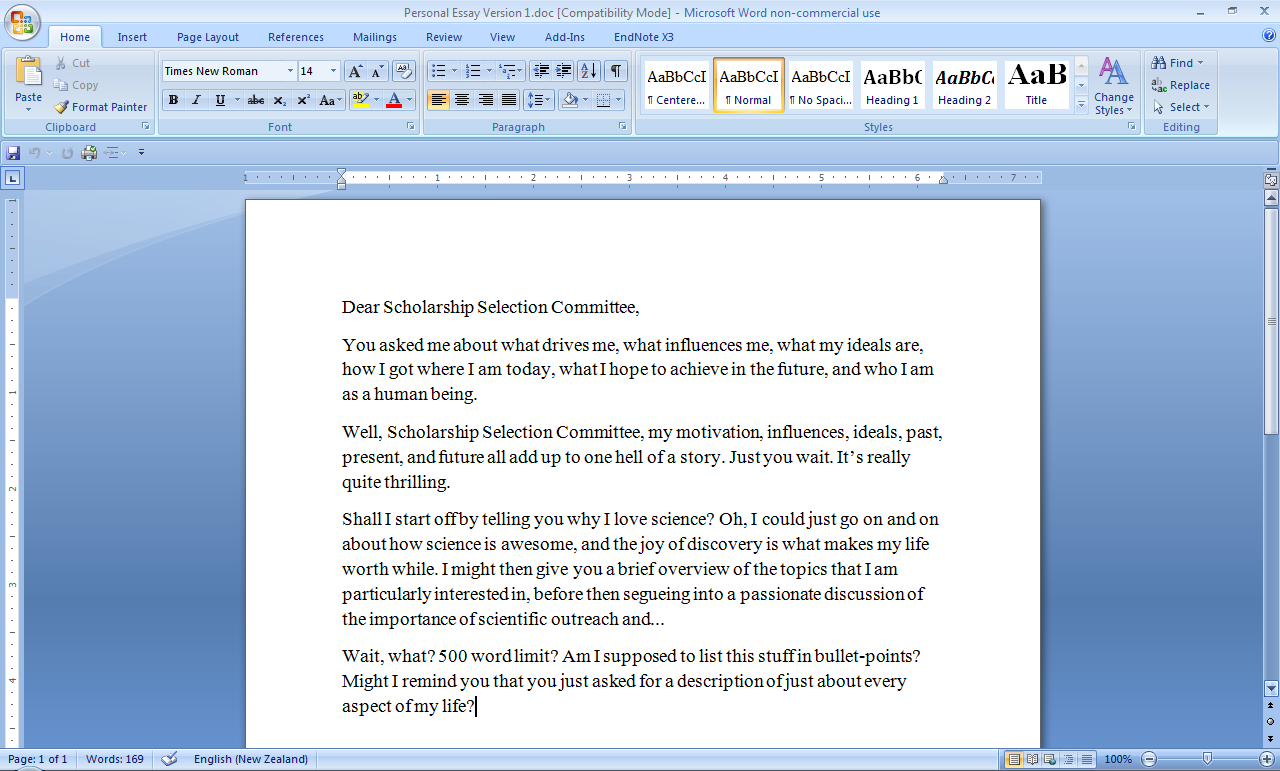Viewport: 1280px width, 771px height.
Task: Click Words: 169 in status bar
Action: pyautogui.click(x=114, y=759)
